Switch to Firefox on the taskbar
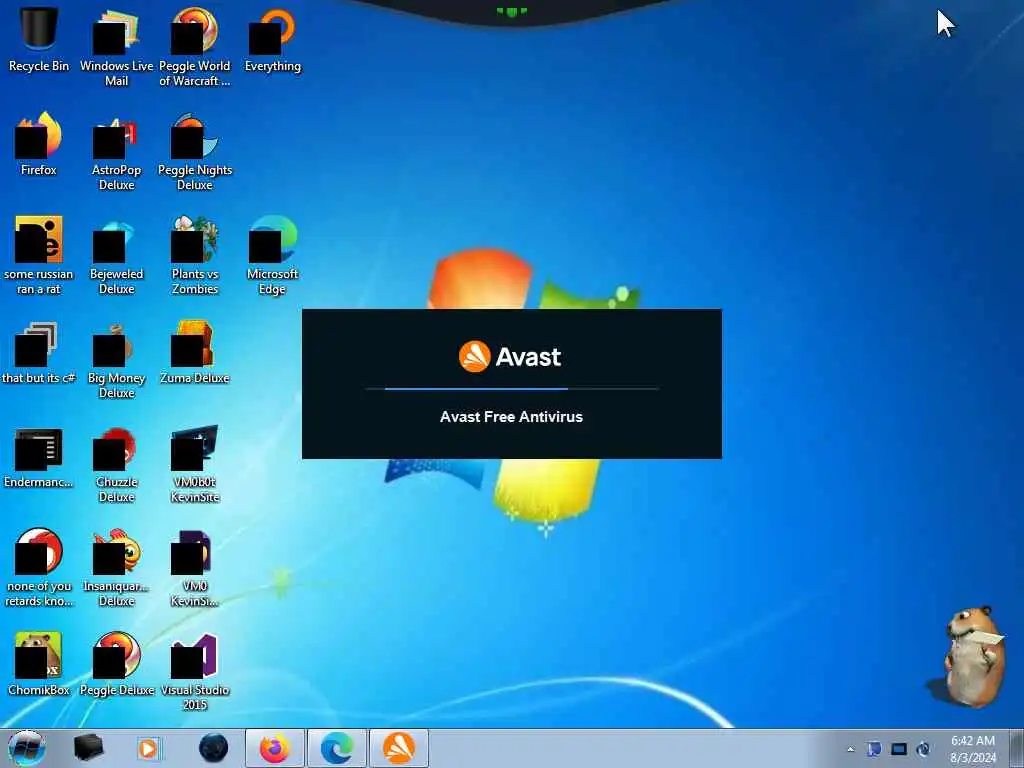Viewport: 1024px width, 768px height. [275, 748]
